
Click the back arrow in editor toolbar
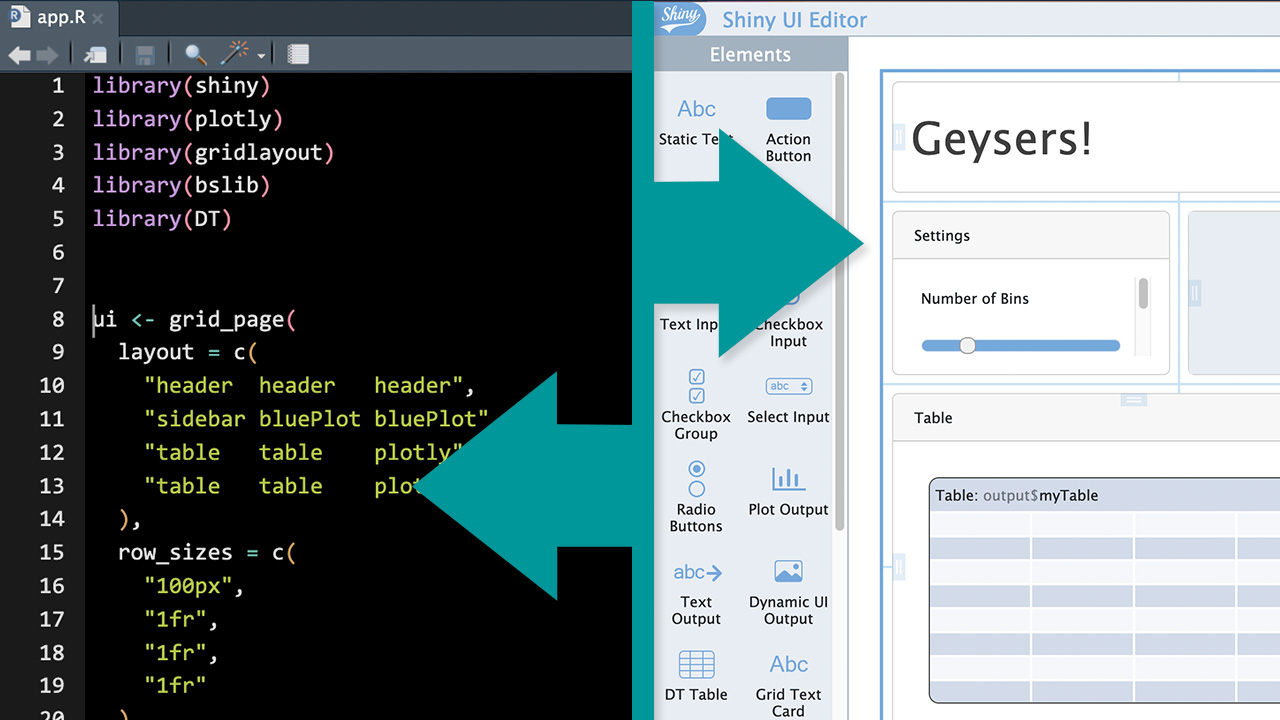pyautogui.click(x=19, y=55)
